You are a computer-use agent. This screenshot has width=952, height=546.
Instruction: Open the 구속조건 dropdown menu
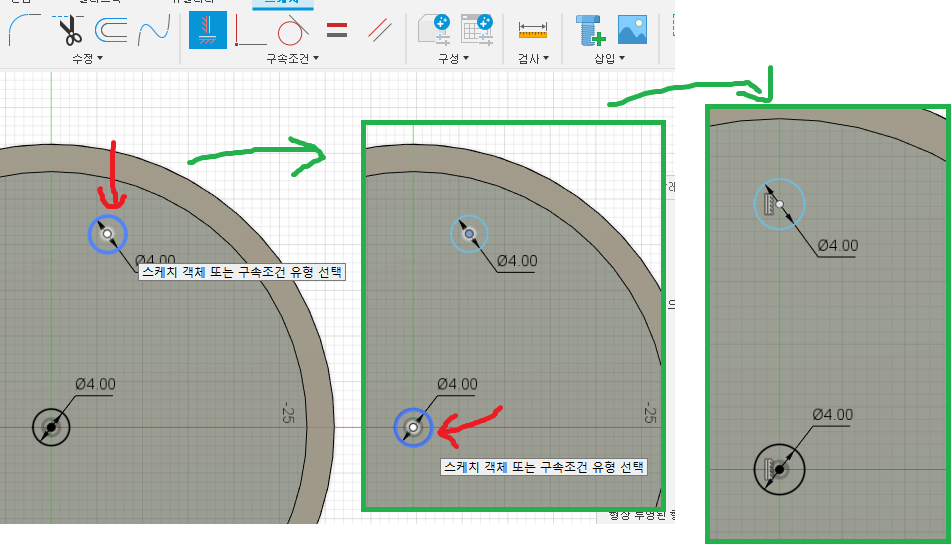click(292, 58)
